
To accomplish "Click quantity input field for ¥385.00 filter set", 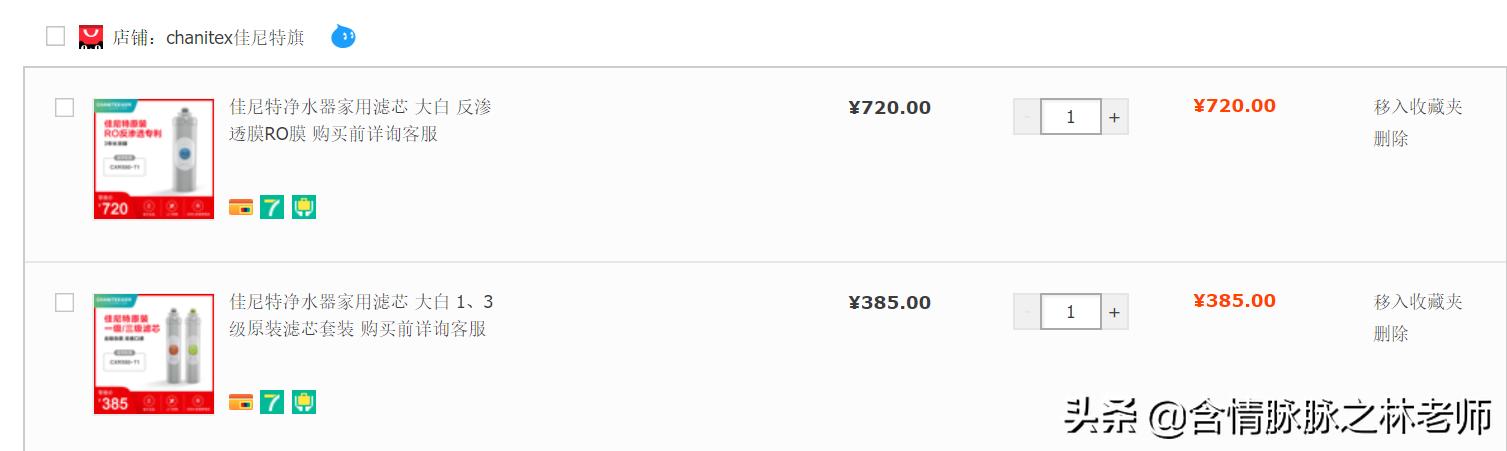I will pos(1070,312).
